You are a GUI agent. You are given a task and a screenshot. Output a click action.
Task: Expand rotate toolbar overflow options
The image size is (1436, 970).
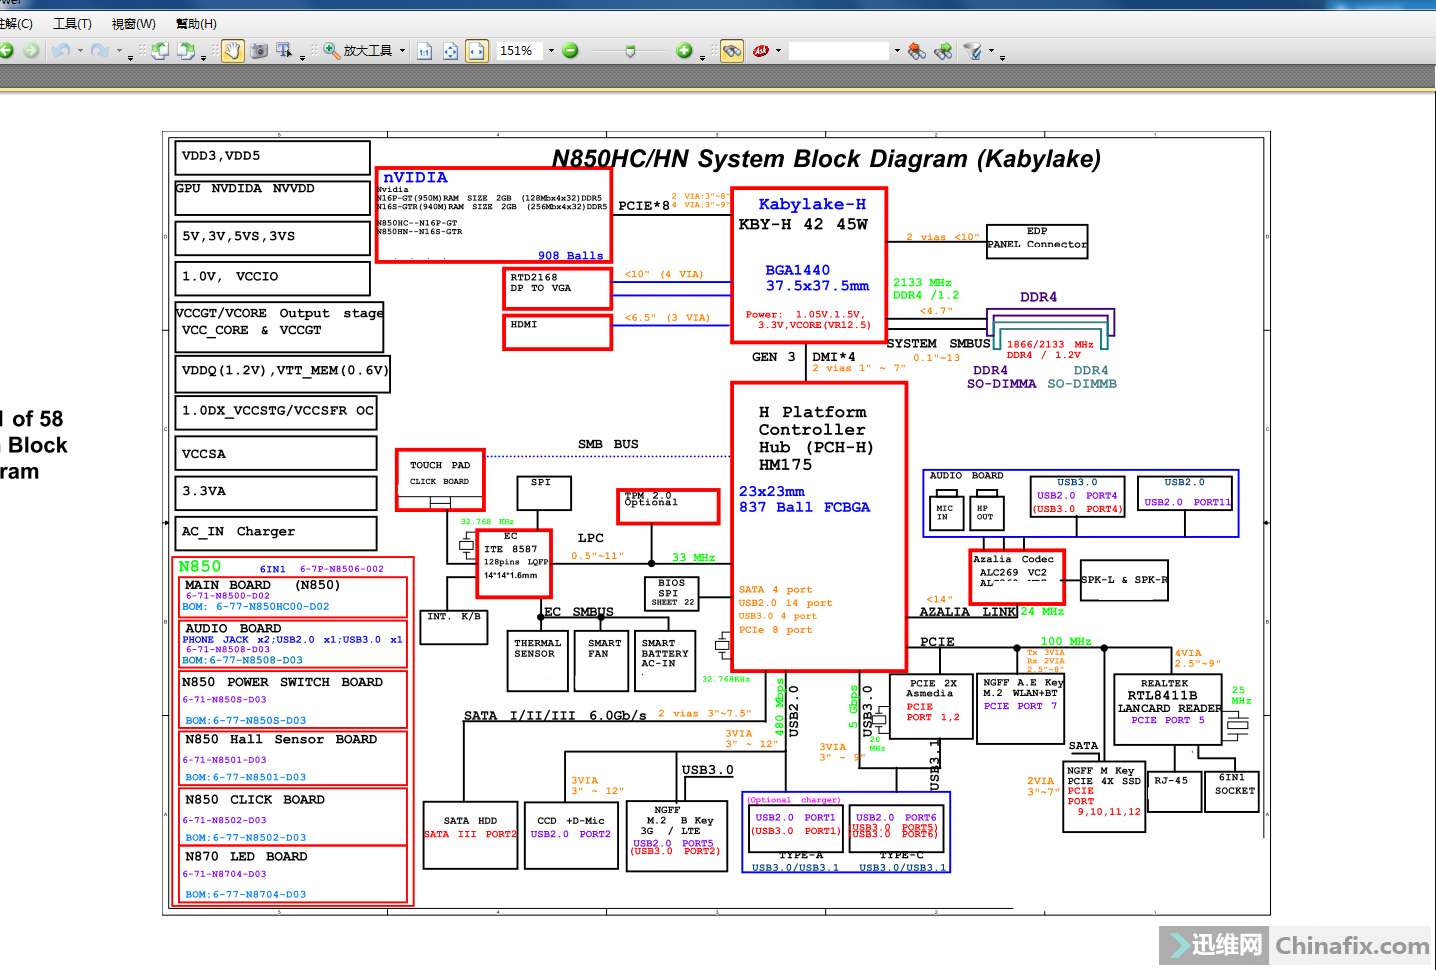[x=203, y=58]
